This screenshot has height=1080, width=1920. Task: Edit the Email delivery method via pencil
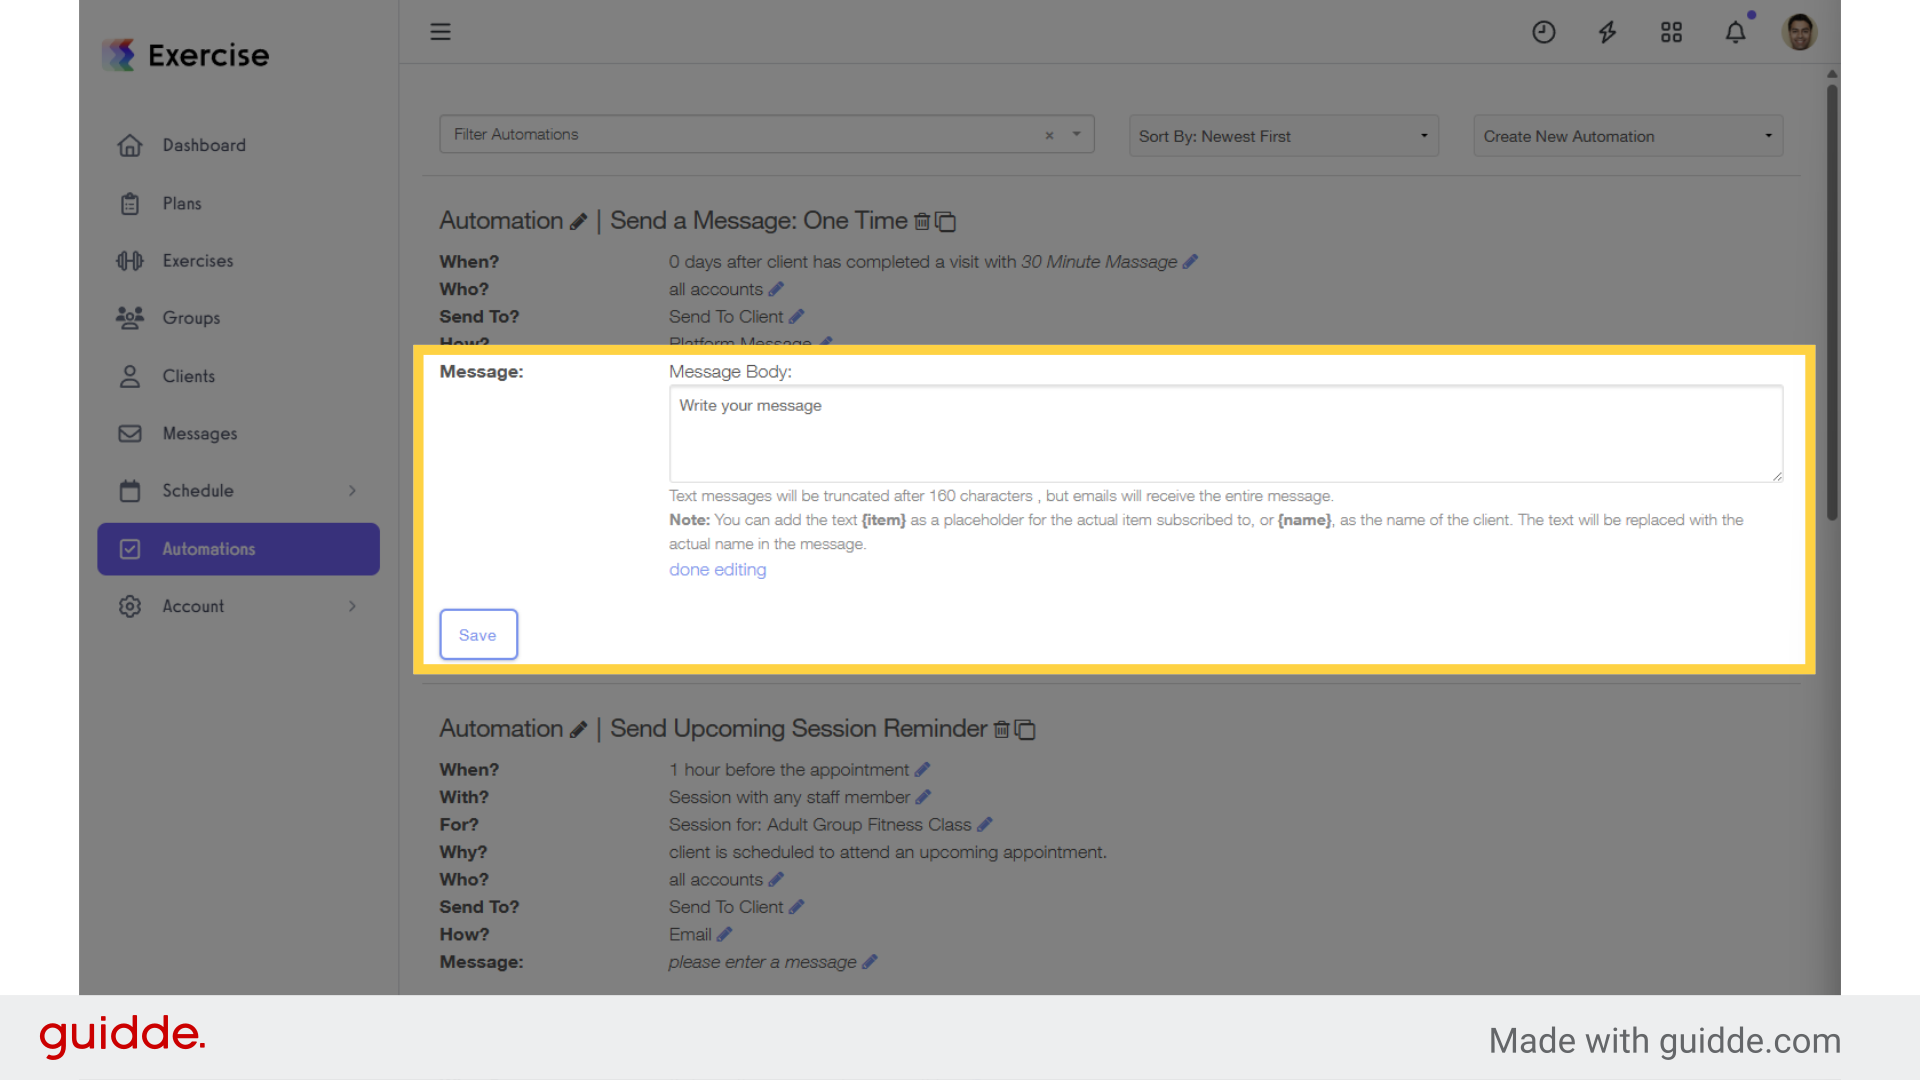(725, 934)
